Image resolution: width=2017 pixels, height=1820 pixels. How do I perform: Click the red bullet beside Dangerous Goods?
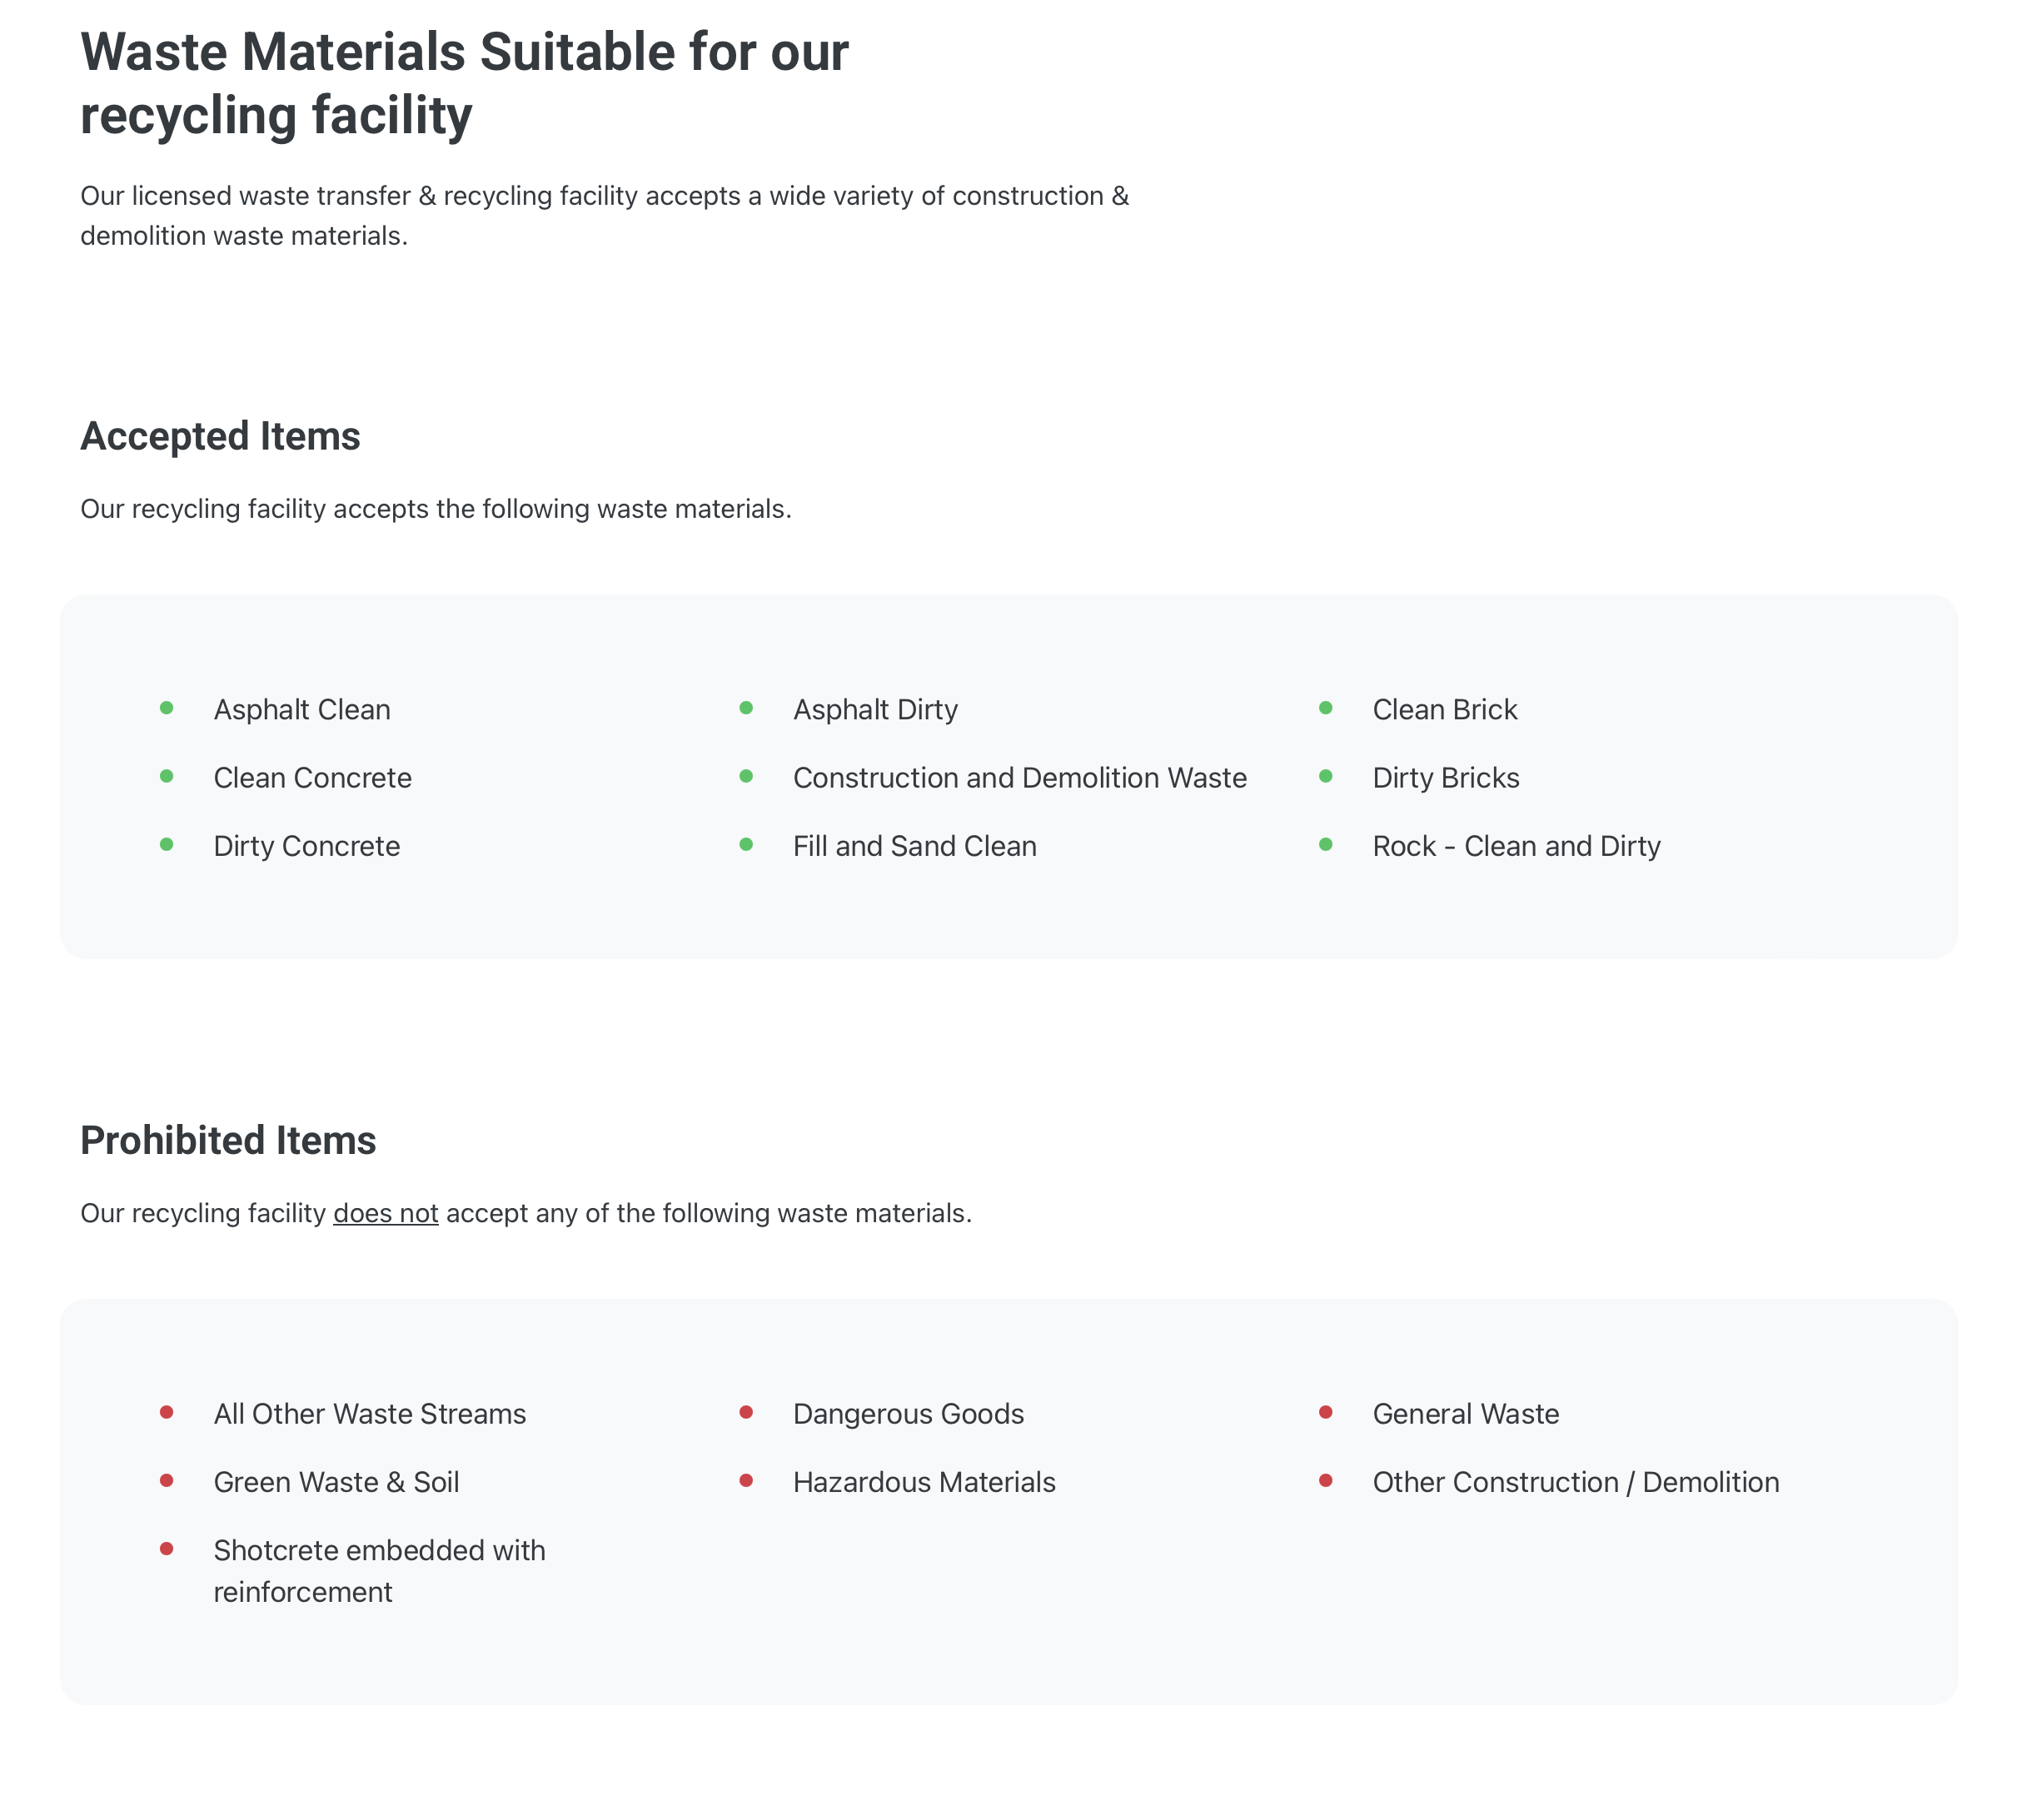pos(746,1412)
